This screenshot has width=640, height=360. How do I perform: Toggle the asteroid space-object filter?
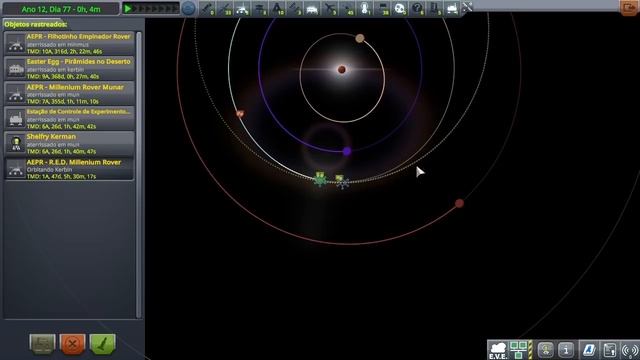pos(400,8)
